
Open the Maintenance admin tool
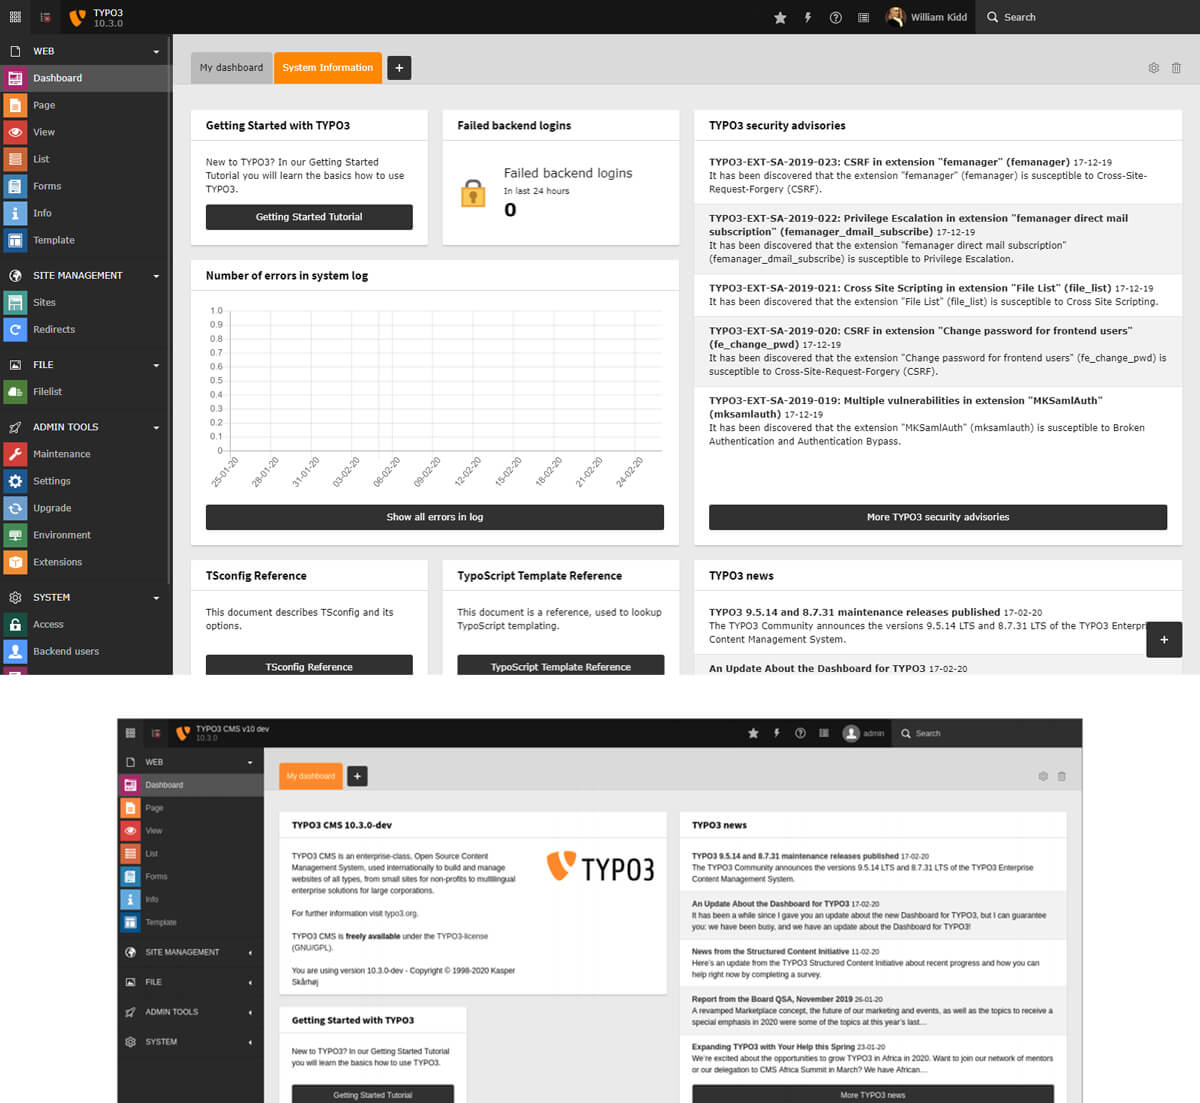85,454
